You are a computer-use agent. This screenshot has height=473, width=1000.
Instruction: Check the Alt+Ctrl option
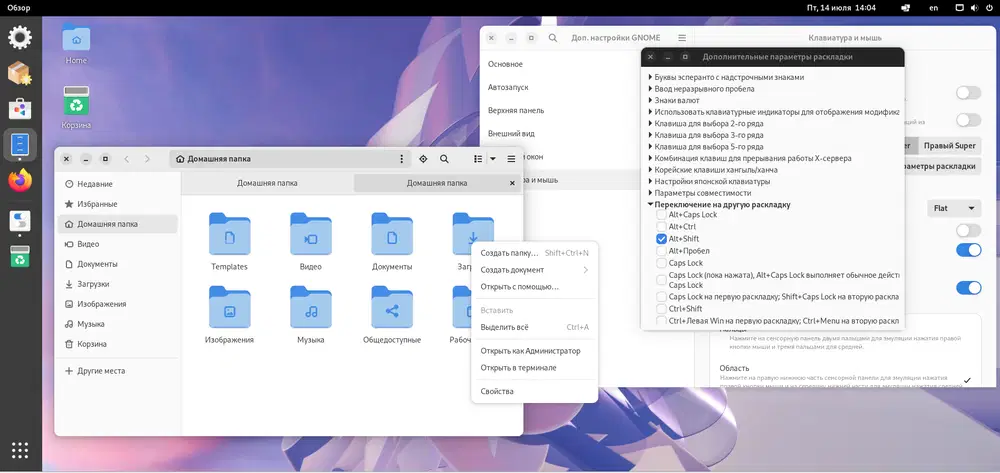pos(661,227)
